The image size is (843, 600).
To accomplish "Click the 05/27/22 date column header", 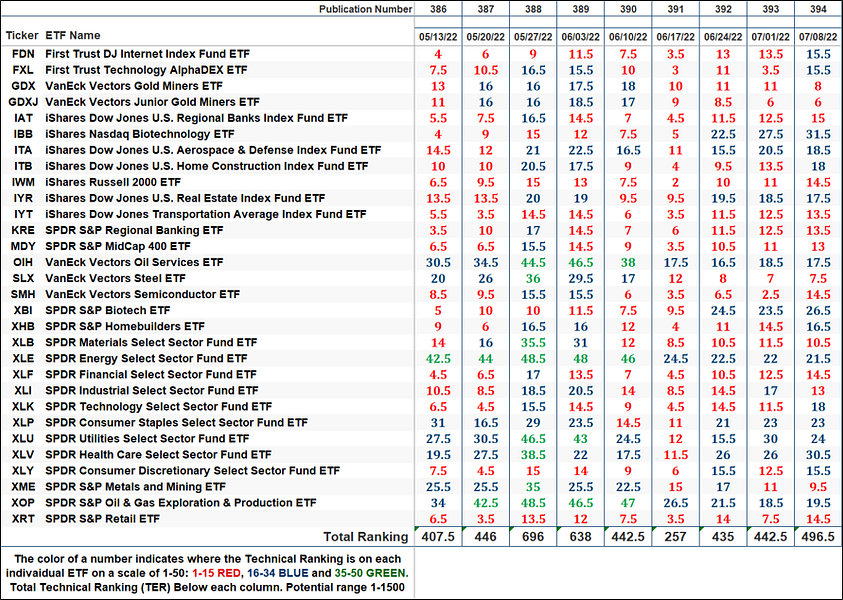I will coord(533,37).
